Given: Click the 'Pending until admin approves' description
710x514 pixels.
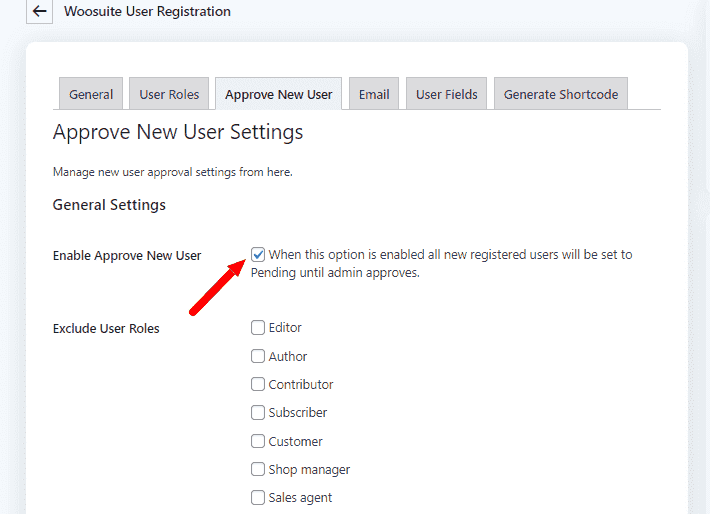Looking at the screenshot, I should (335, 273).
